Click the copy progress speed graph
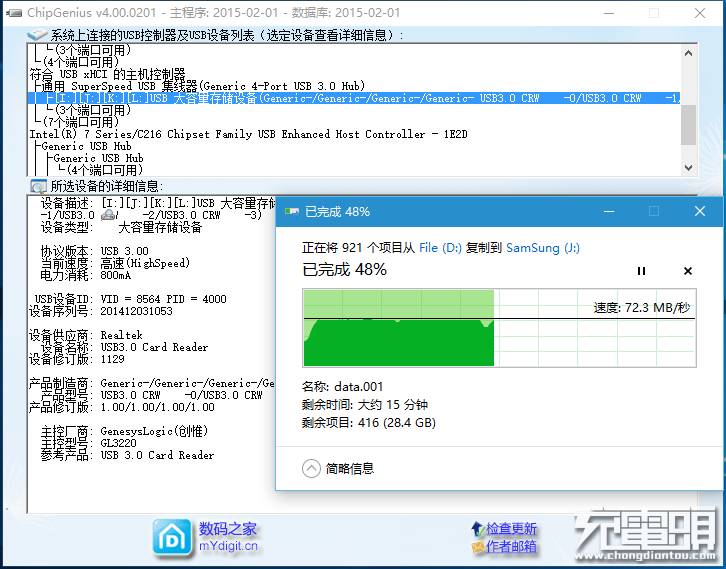The image size is (726, 569). click(500, 328)
